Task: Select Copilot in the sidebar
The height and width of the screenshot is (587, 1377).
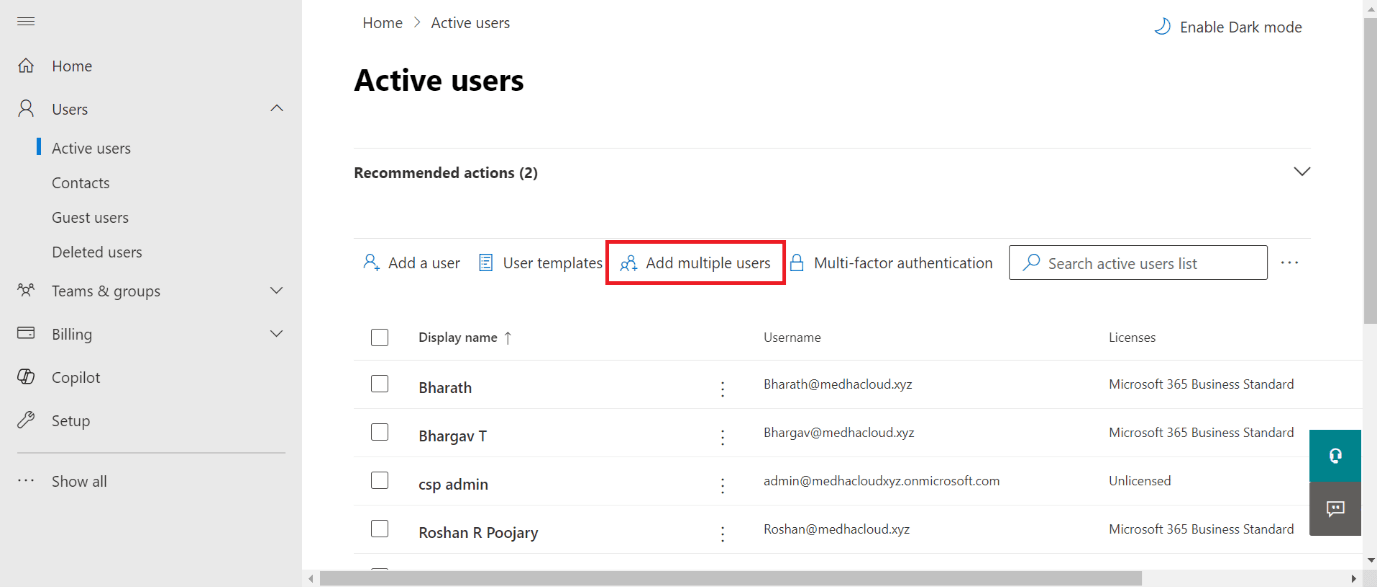Action: [x=73, y=377]
